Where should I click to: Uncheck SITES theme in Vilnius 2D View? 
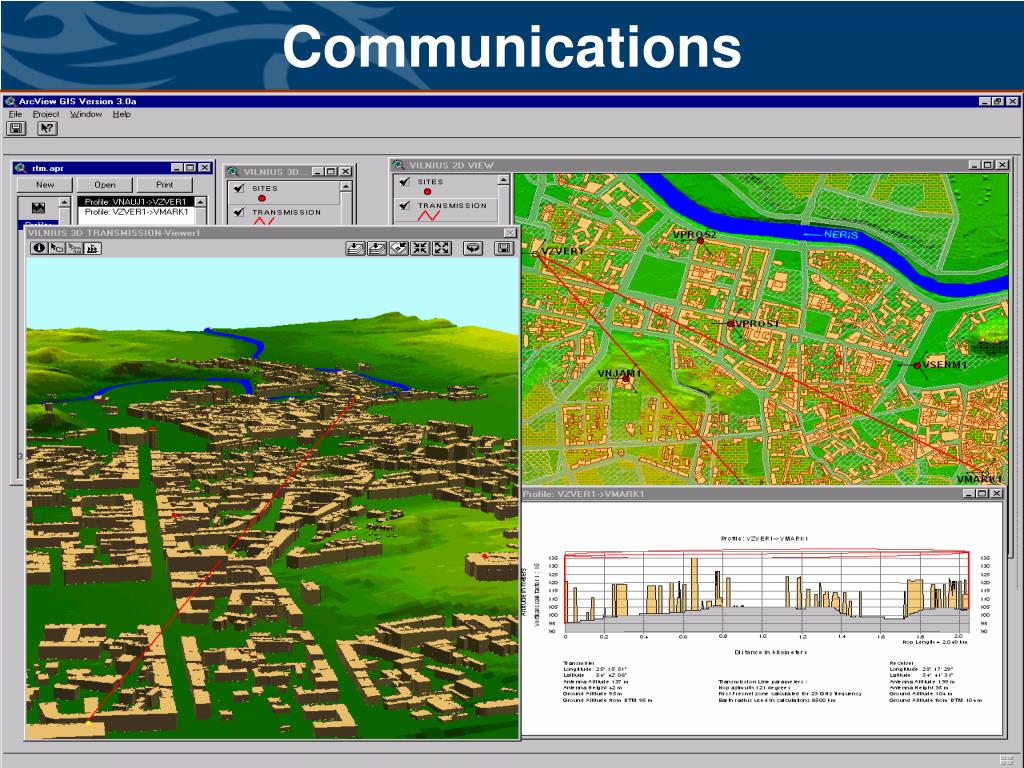[x=403, y=182]
